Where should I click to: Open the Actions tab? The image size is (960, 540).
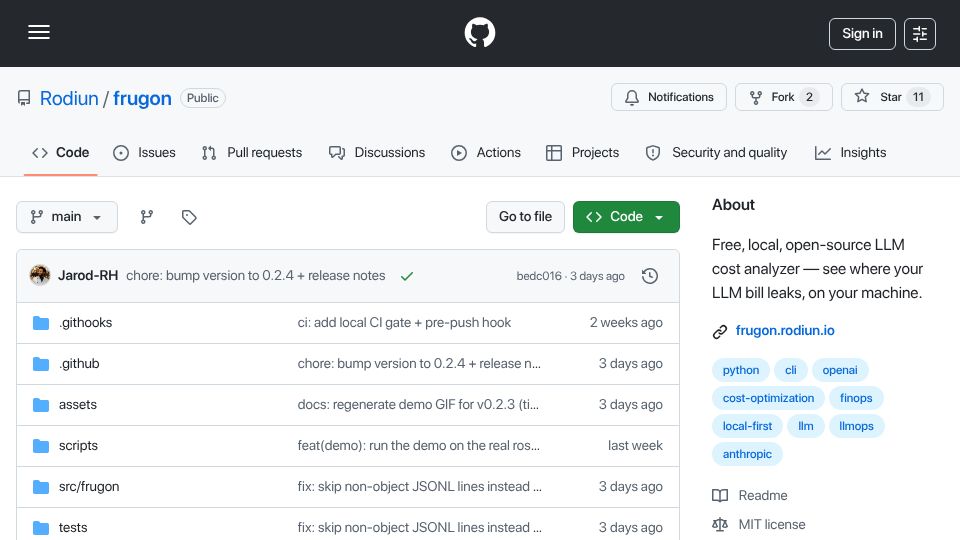486,152
